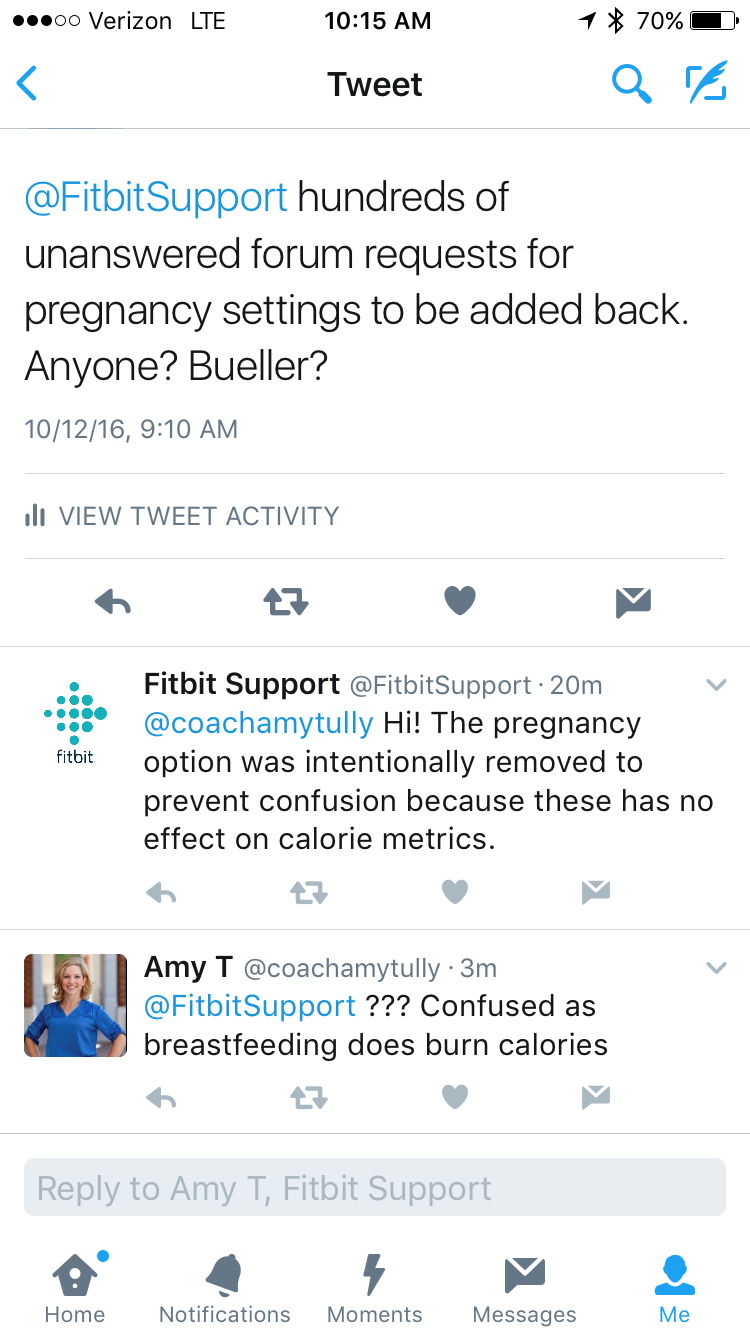The image size is (750, 1334).
Task: Retweet Fitbit Support's reply
Action: click(309, 892)
